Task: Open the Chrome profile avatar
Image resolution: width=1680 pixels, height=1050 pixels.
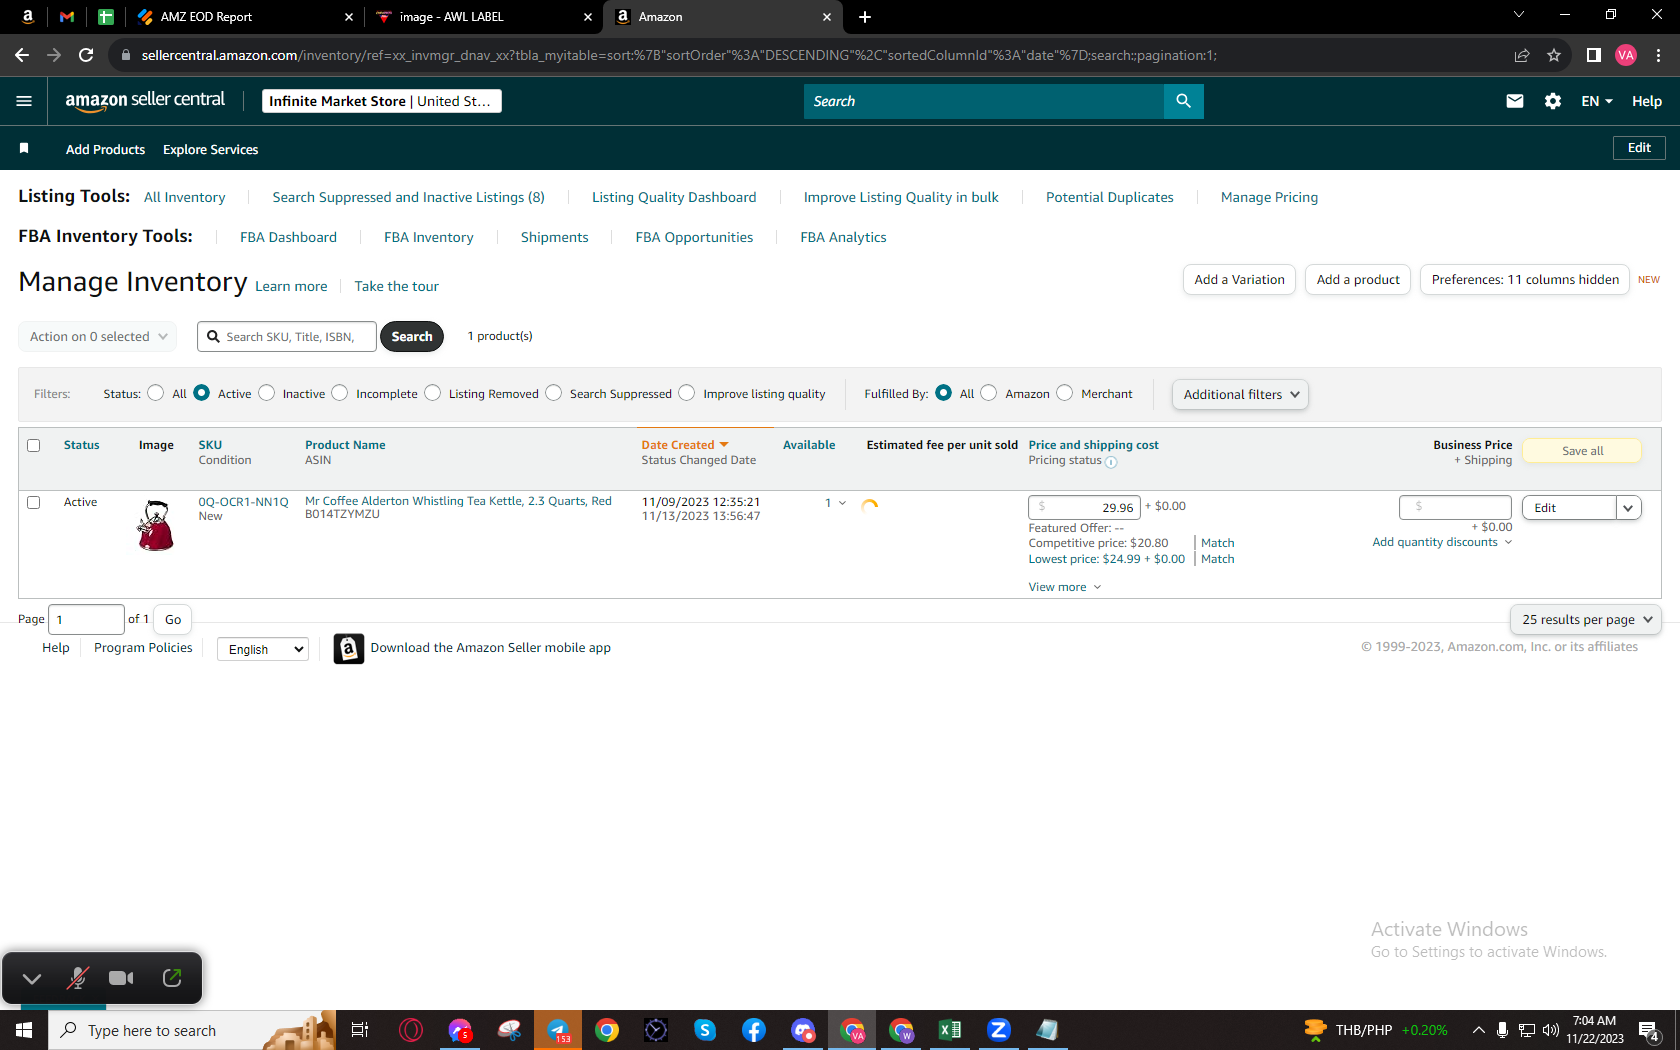Action: [x=1626, y=55]
